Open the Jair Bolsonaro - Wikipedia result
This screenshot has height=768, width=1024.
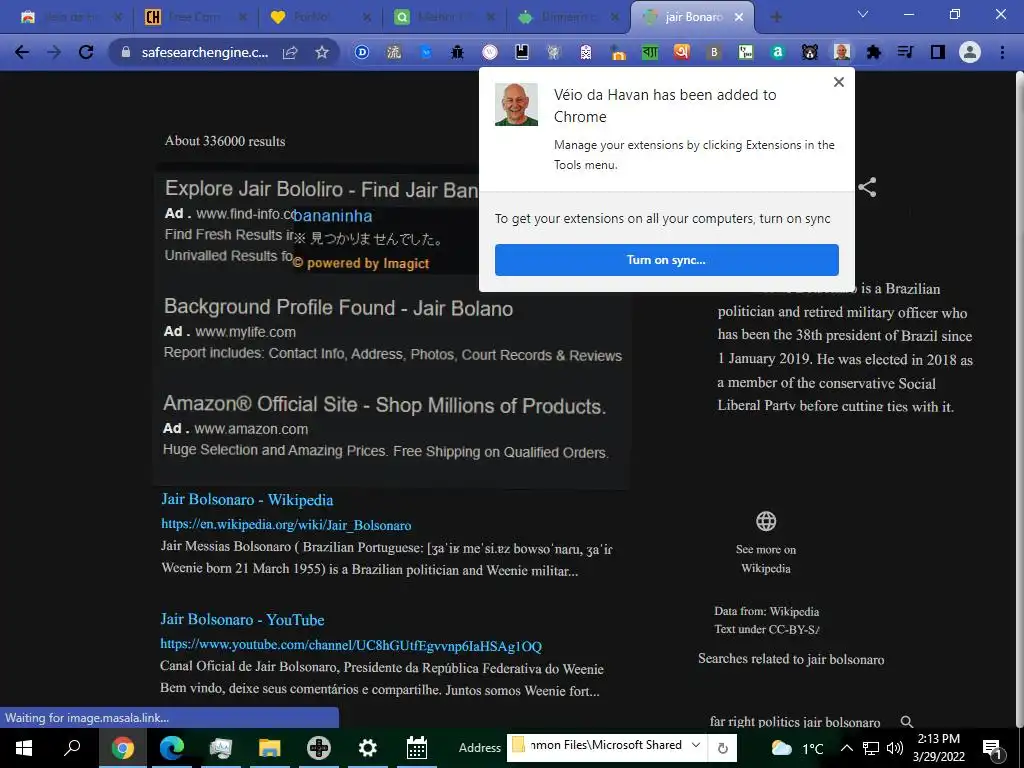pyautogui.click(x=247, y=500)
